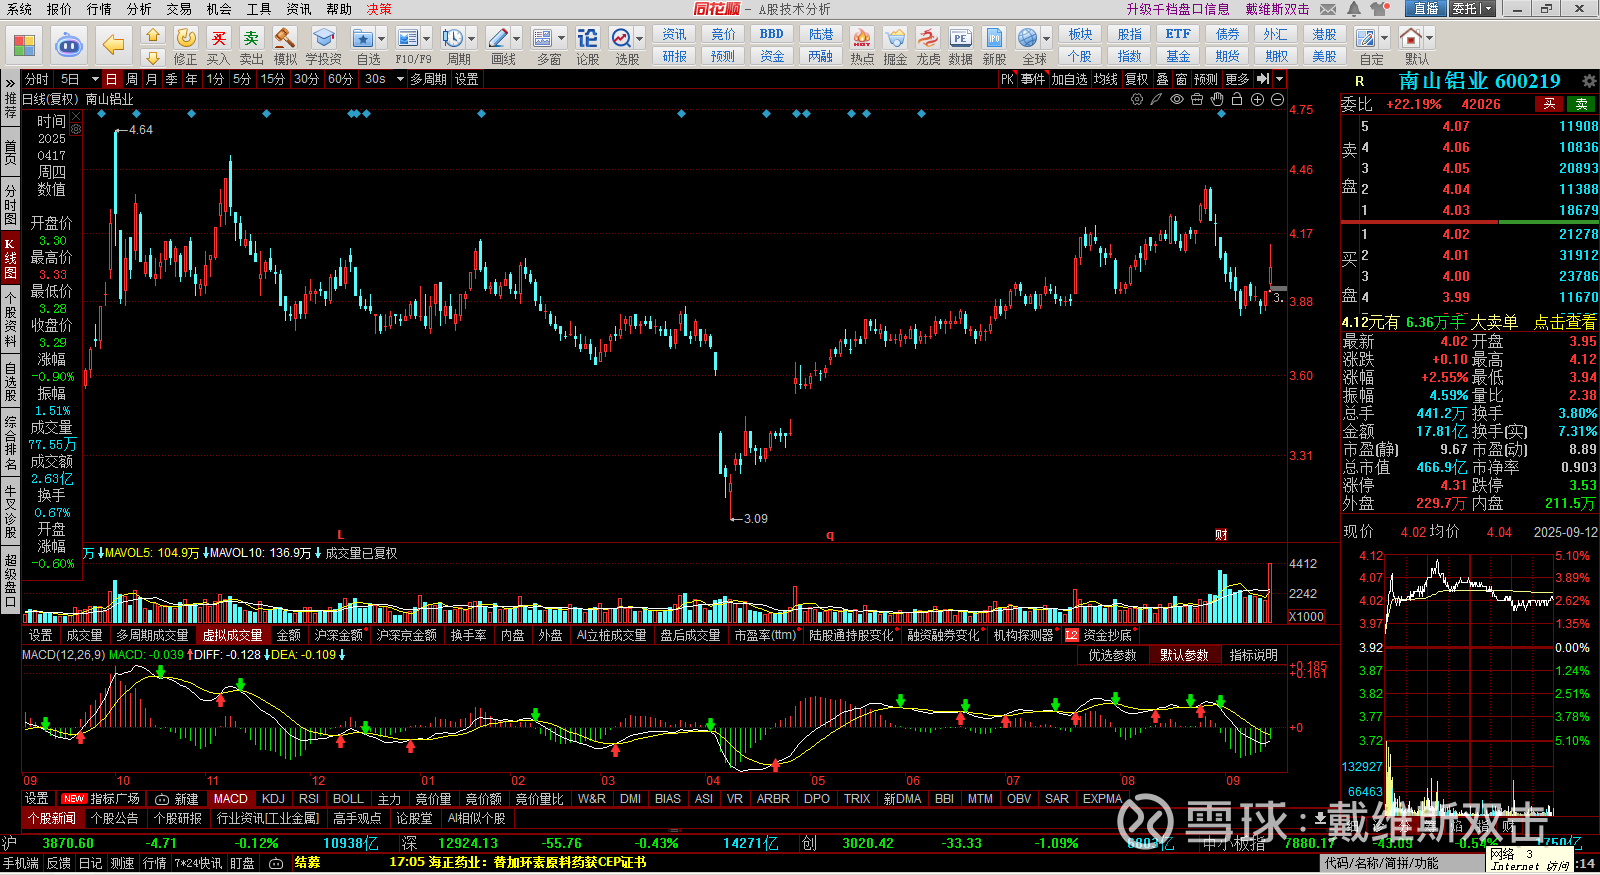Screen dimensions: 1600x875
Task: Click scrolling news headline about 海正药业
Action: coord(517,862)
